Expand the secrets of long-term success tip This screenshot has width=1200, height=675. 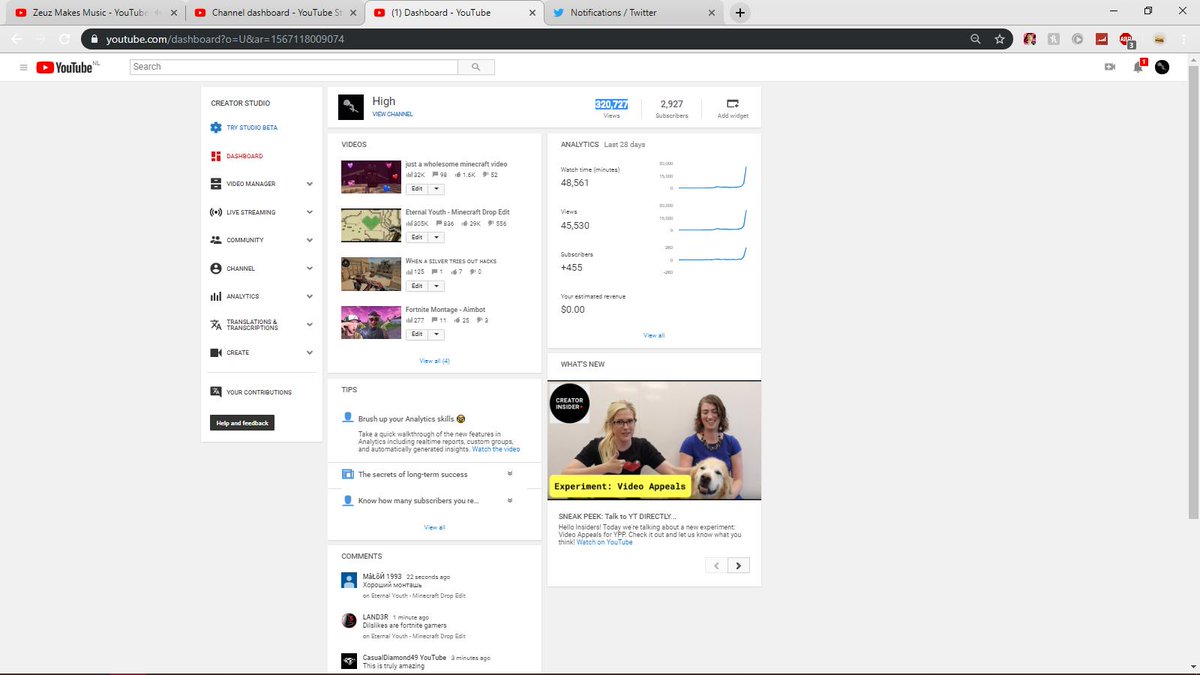point(510,474)
